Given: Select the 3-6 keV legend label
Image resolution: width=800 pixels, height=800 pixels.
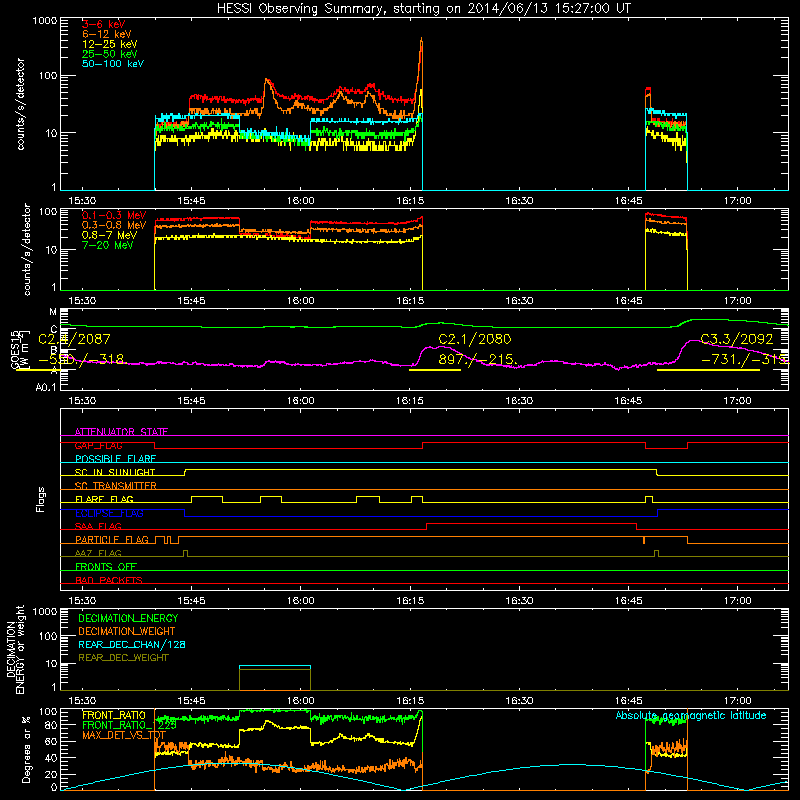Looking at the screenshot, I should click(103, 24).
